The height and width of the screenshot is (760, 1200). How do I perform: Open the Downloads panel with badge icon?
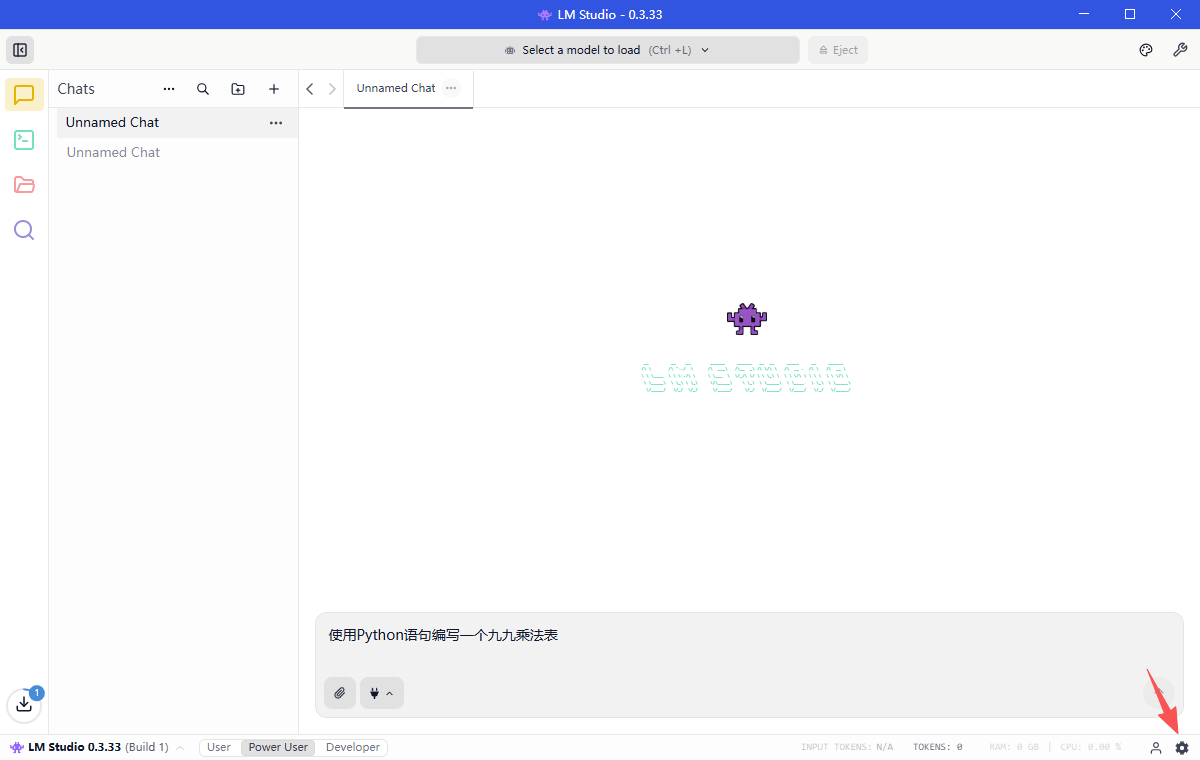pos(24,705)
